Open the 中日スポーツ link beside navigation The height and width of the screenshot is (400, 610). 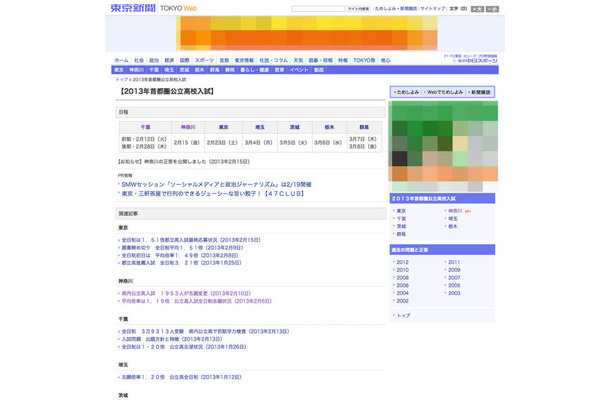478,61
